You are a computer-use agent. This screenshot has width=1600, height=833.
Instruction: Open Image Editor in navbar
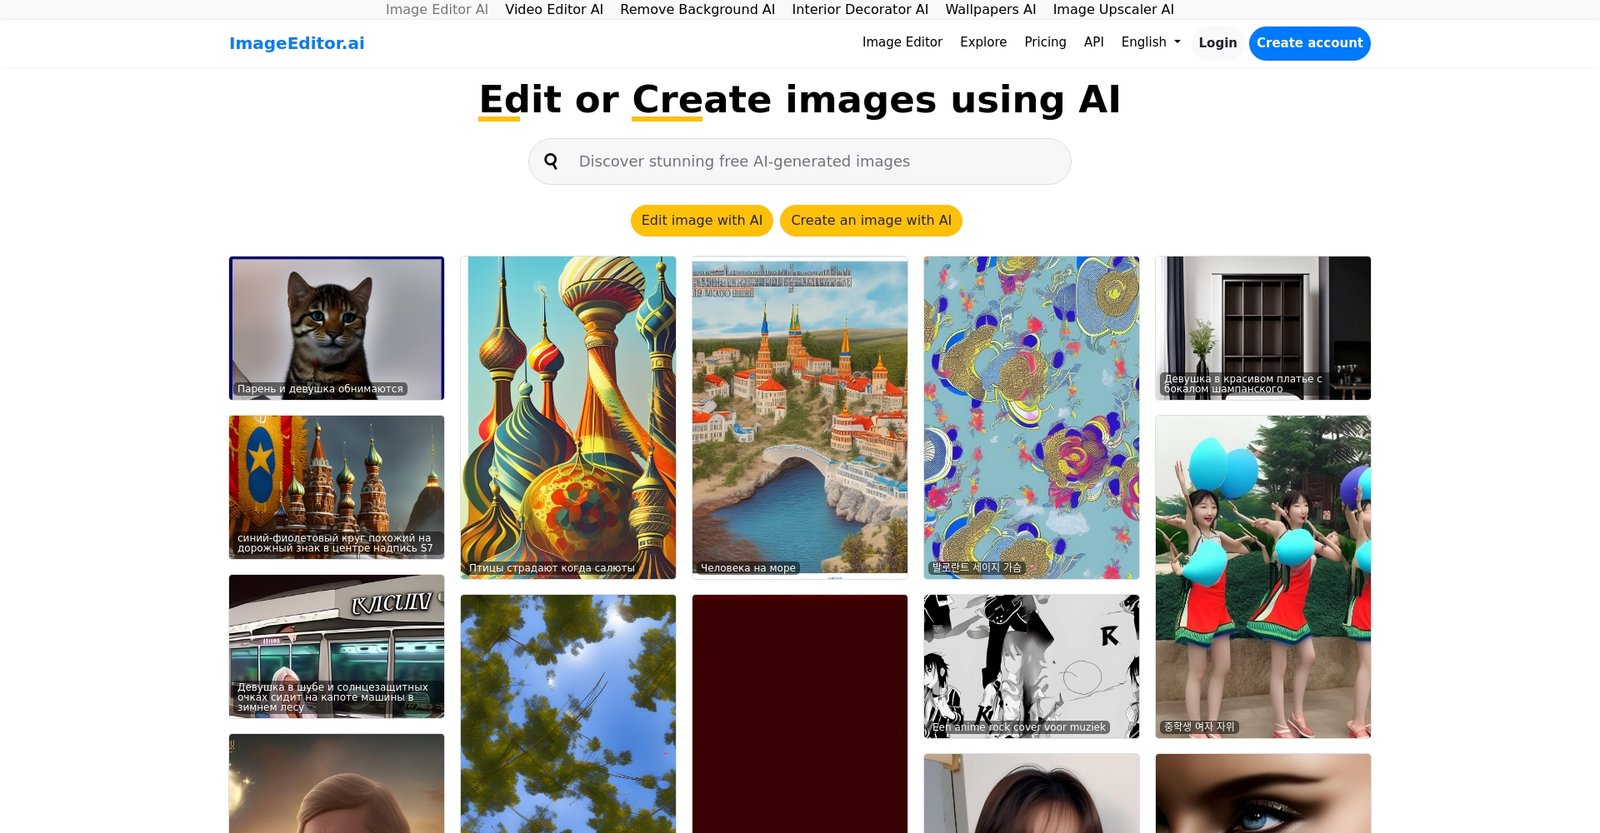coord(902,42)
